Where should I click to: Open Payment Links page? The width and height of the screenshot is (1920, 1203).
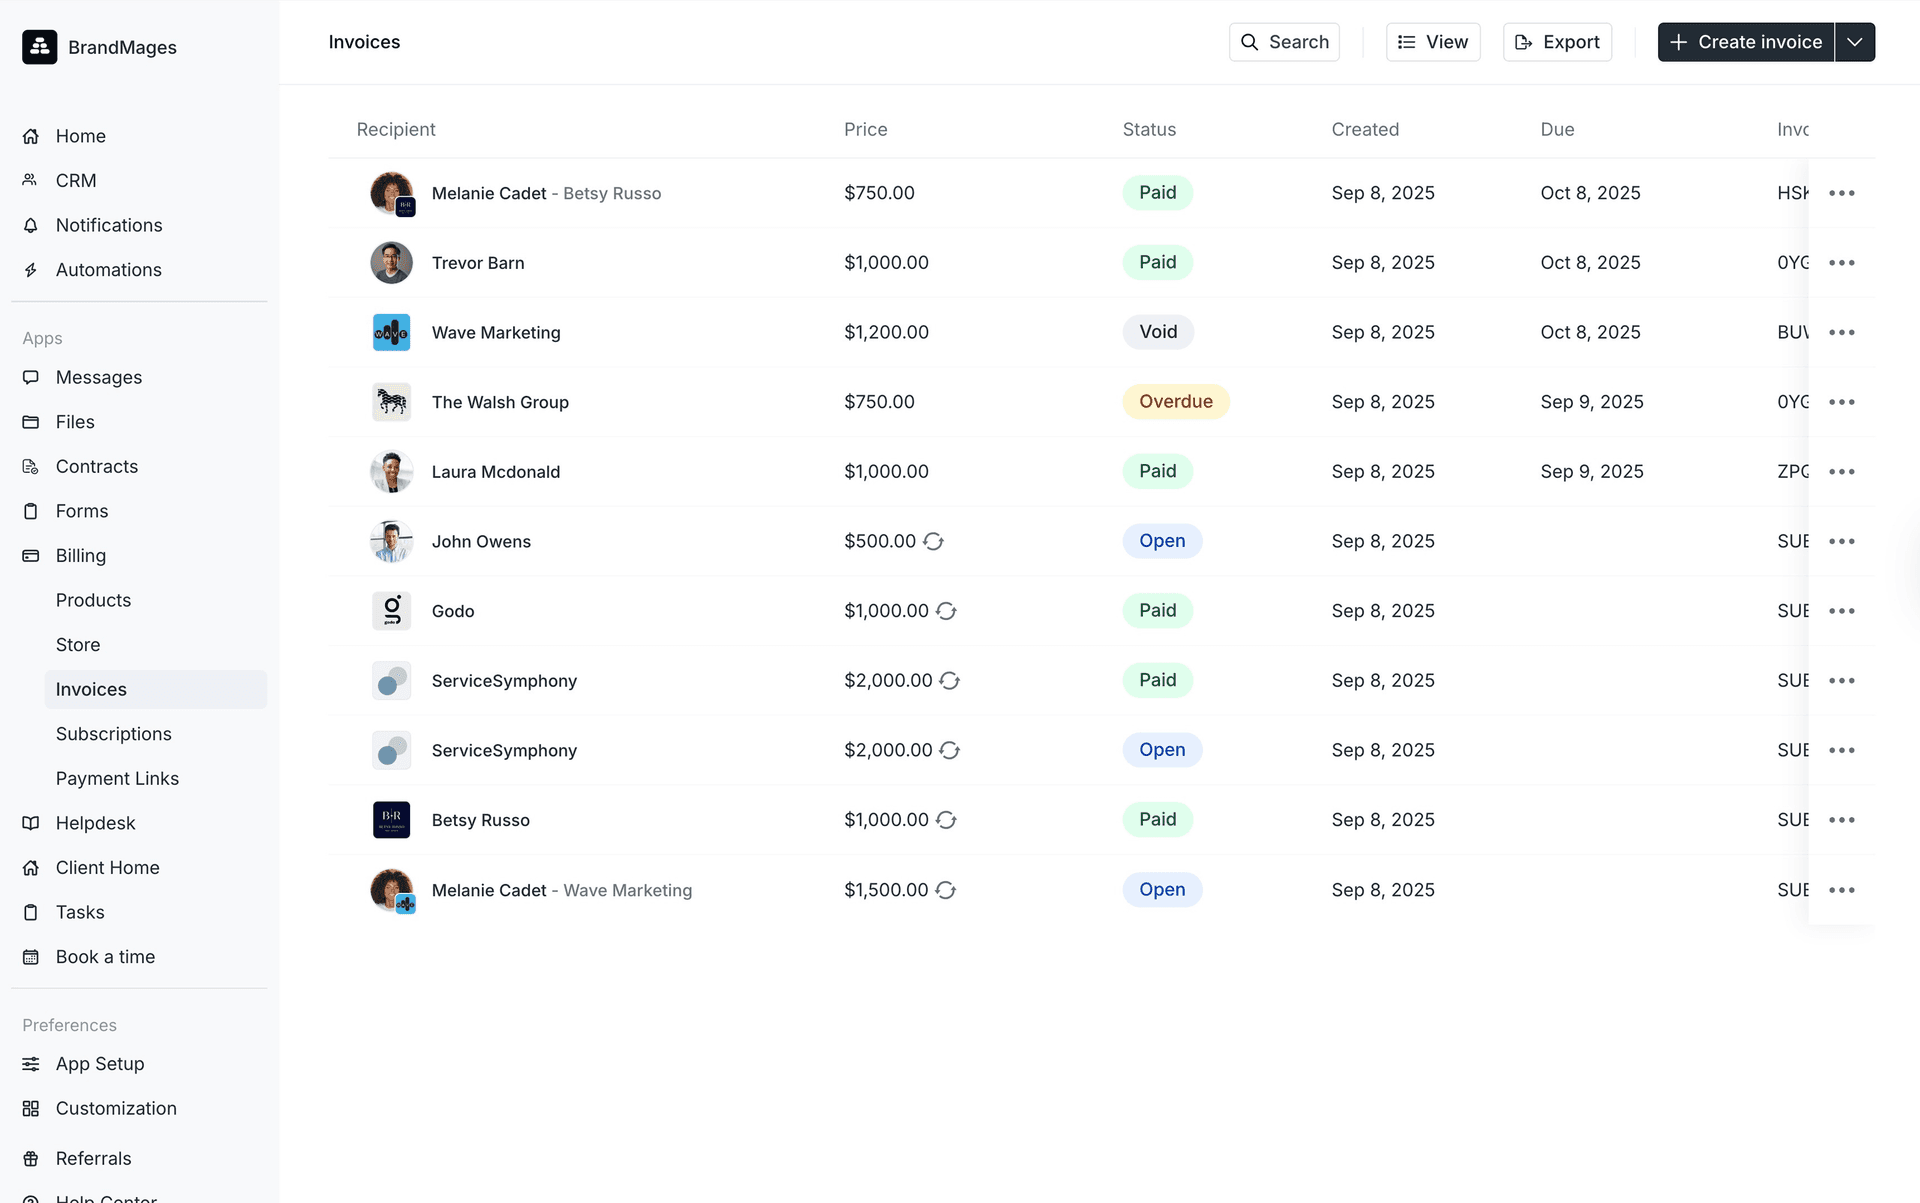tap(117, 779)
